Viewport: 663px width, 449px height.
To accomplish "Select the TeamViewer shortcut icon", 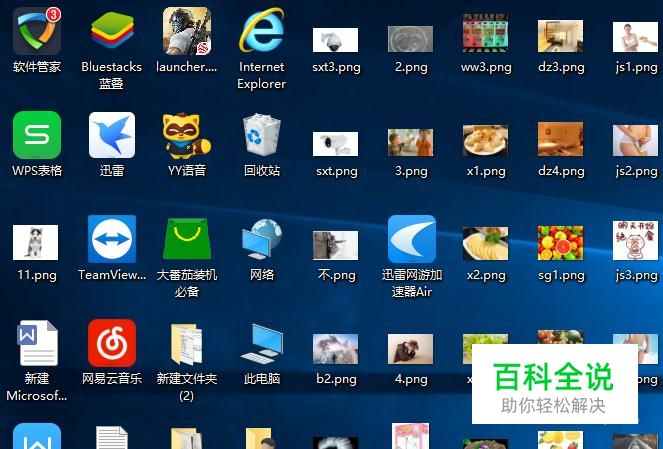I will (x=112, y=239).
